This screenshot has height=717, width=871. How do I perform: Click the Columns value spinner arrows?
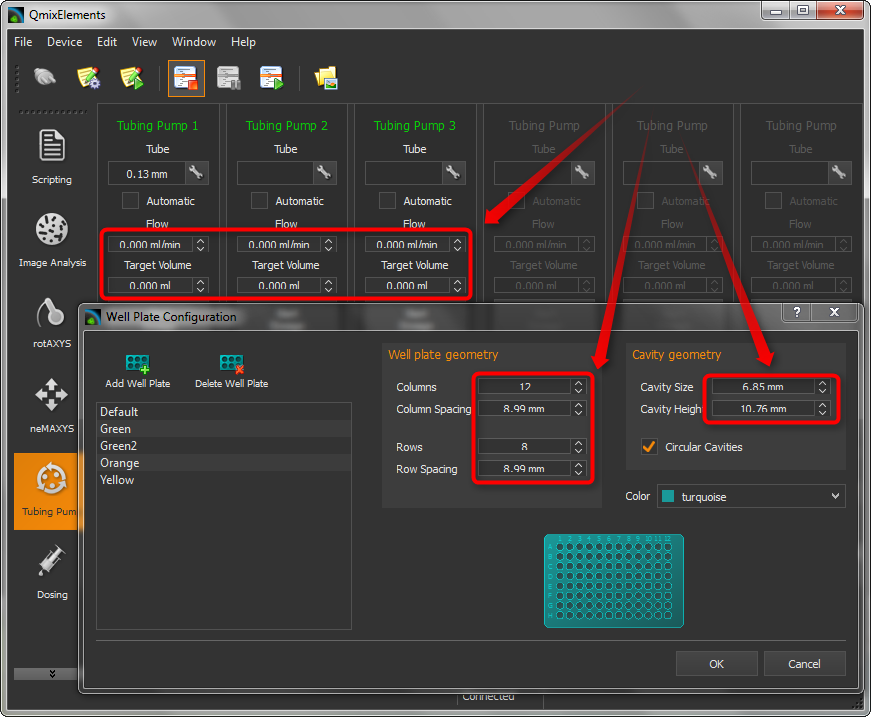click(x=577, y=387)
